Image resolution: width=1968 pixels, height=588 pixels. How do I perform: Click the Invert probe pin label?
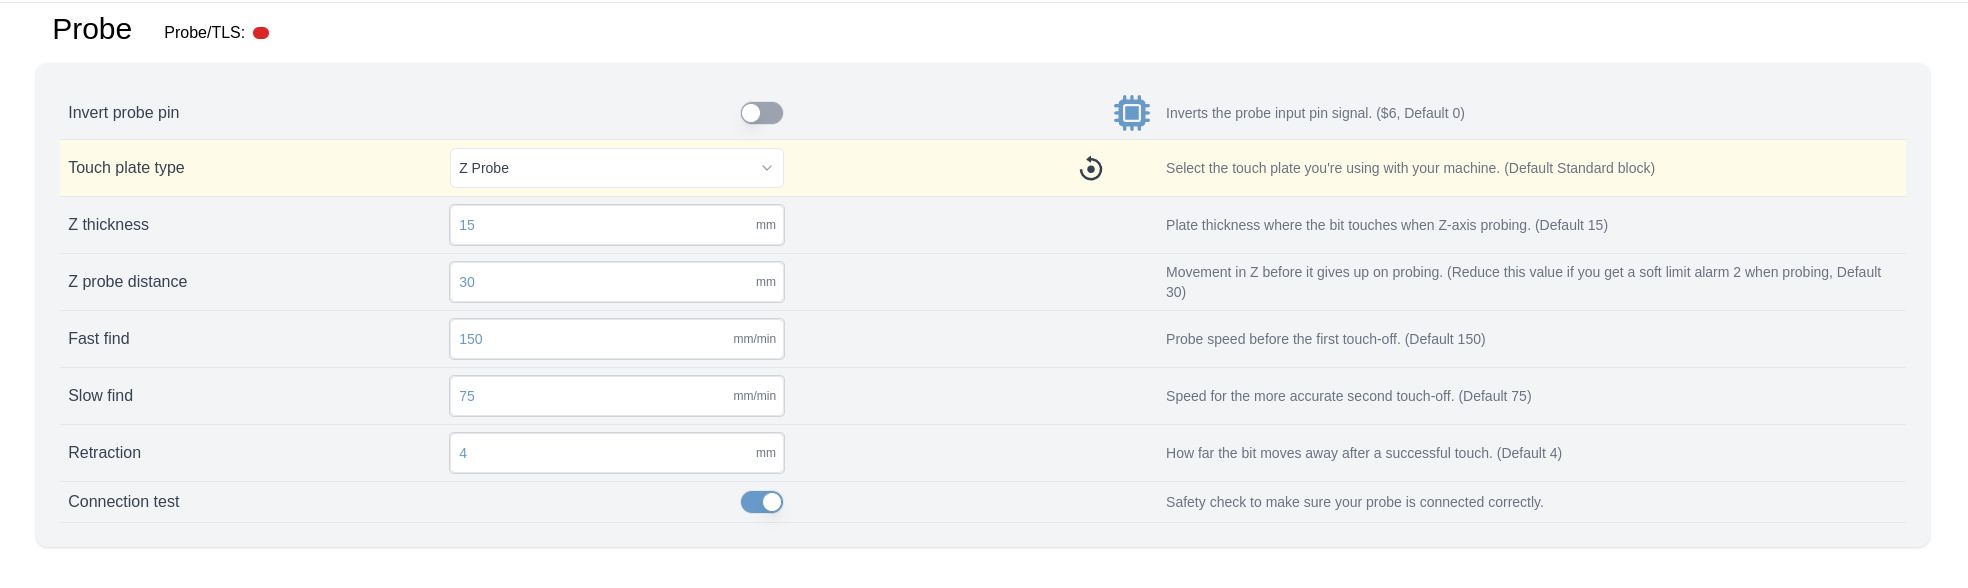[124, 113]
